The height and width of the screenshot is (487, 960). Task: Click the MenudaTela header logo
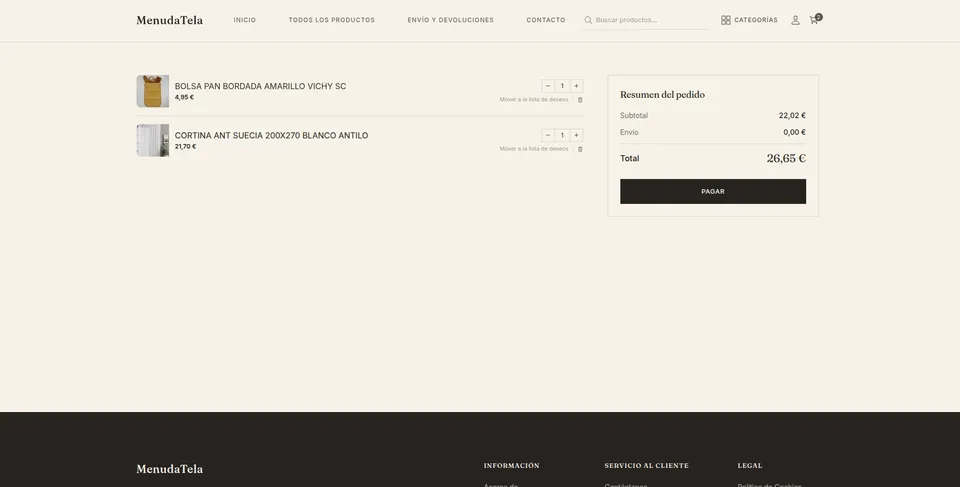coord(170,20)
